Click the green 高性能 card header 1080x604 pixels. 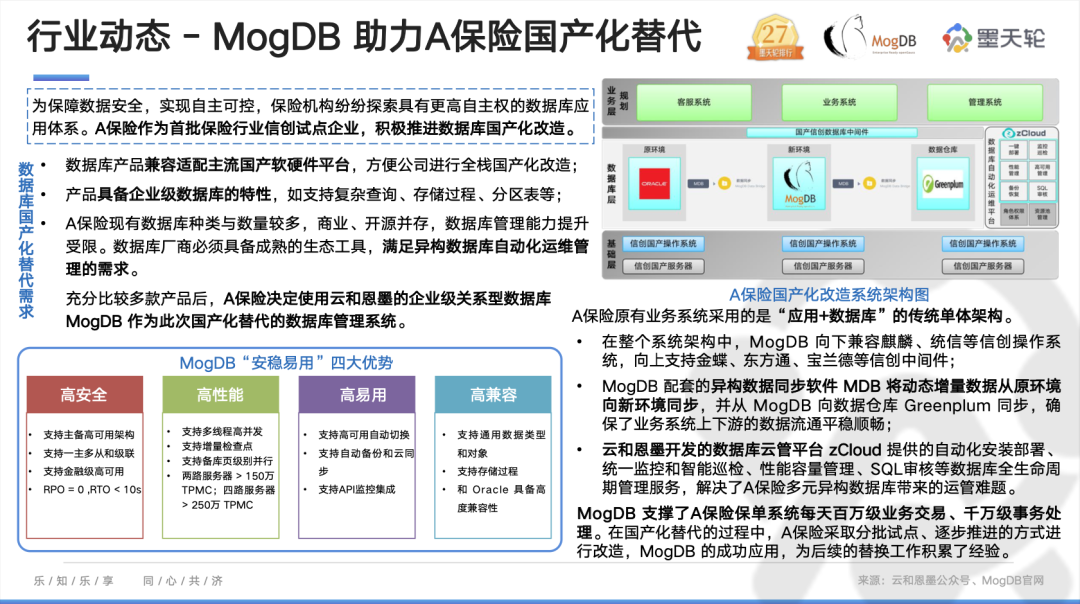tap(220, 395)
